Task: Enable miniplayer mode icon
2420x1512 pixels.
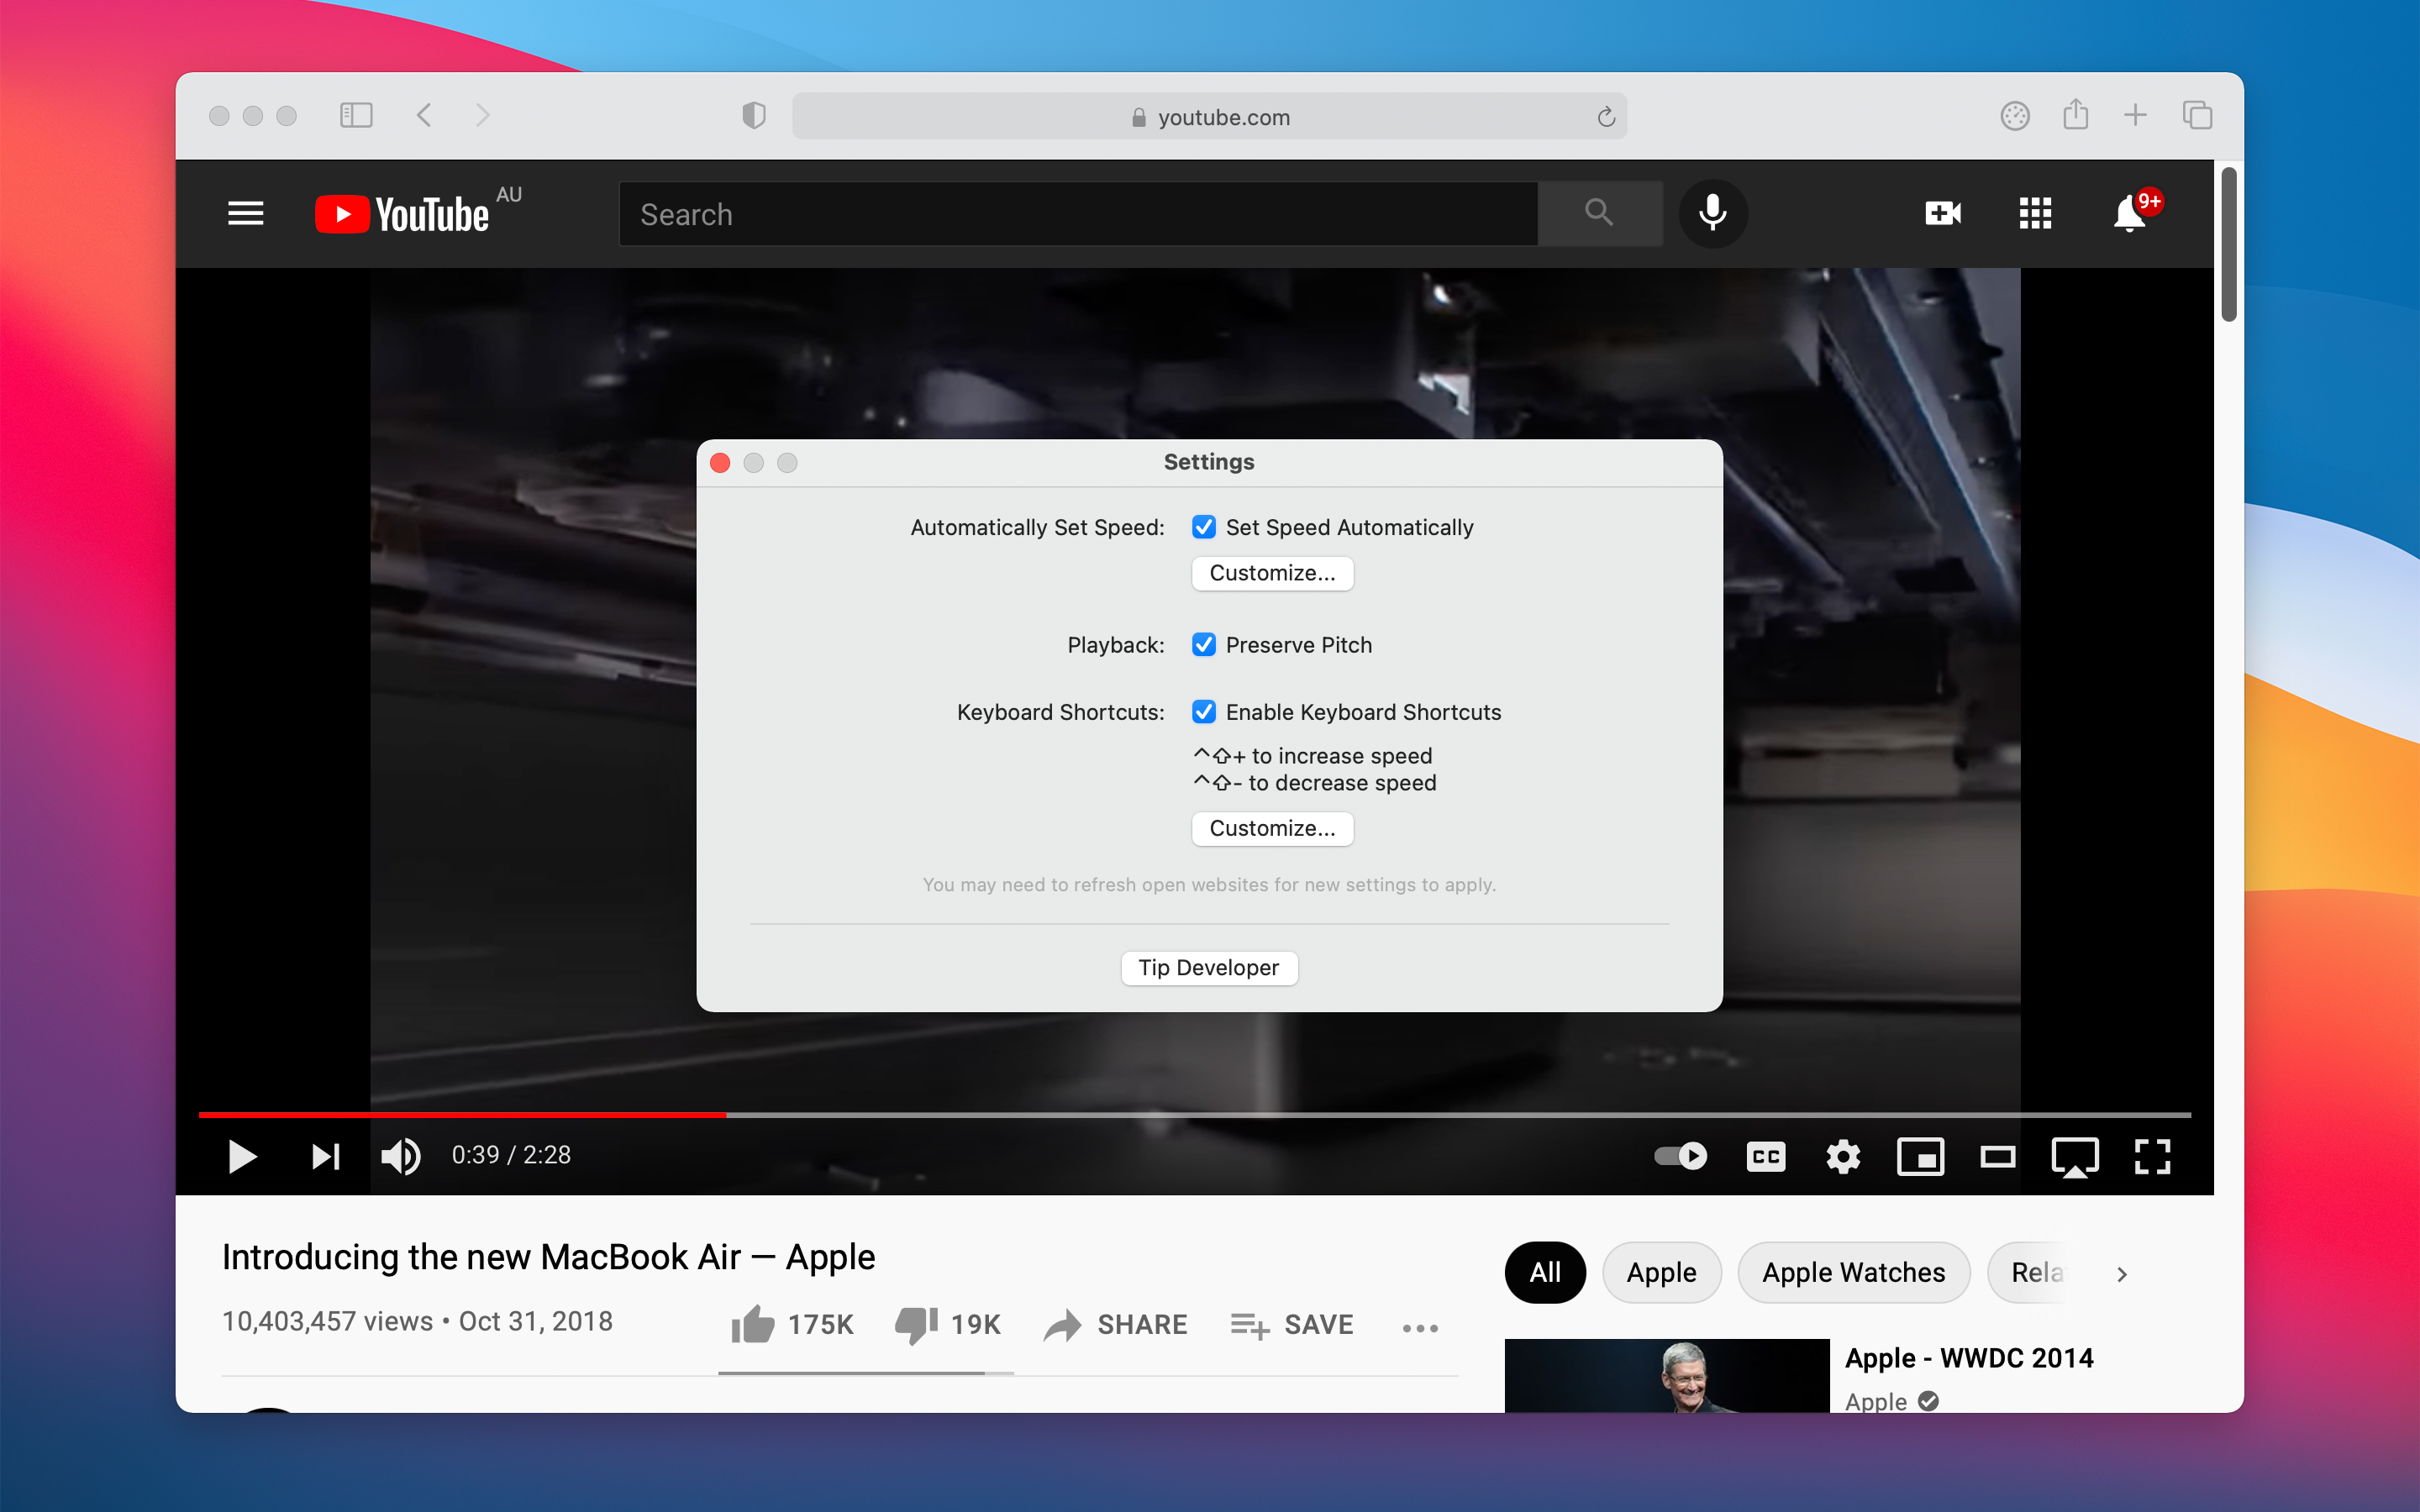Action: tap(1920, 1156)
